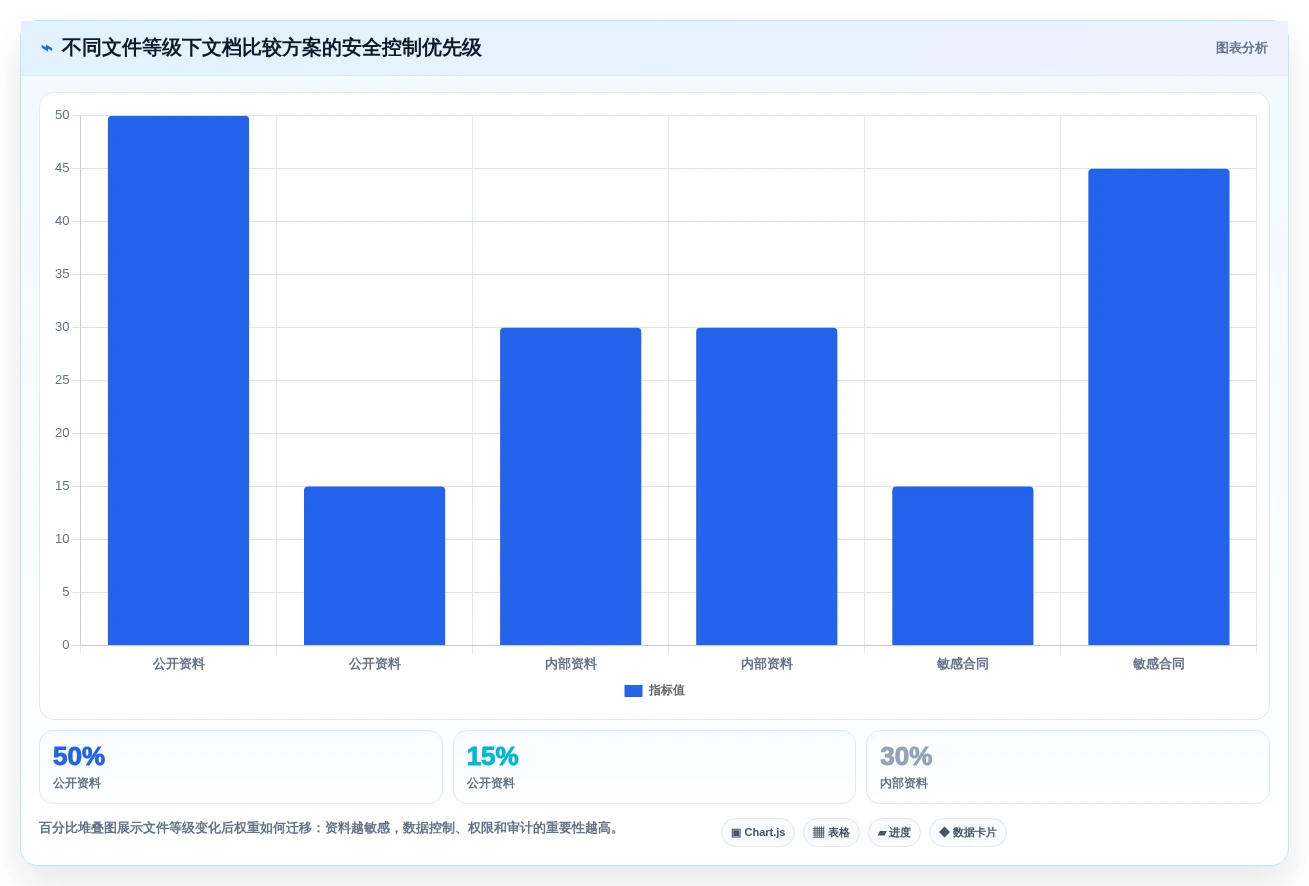The height and width of the screenshot is (886, 1309).
Task: Click the 图表分析 label in the header
Action: 1241,48
